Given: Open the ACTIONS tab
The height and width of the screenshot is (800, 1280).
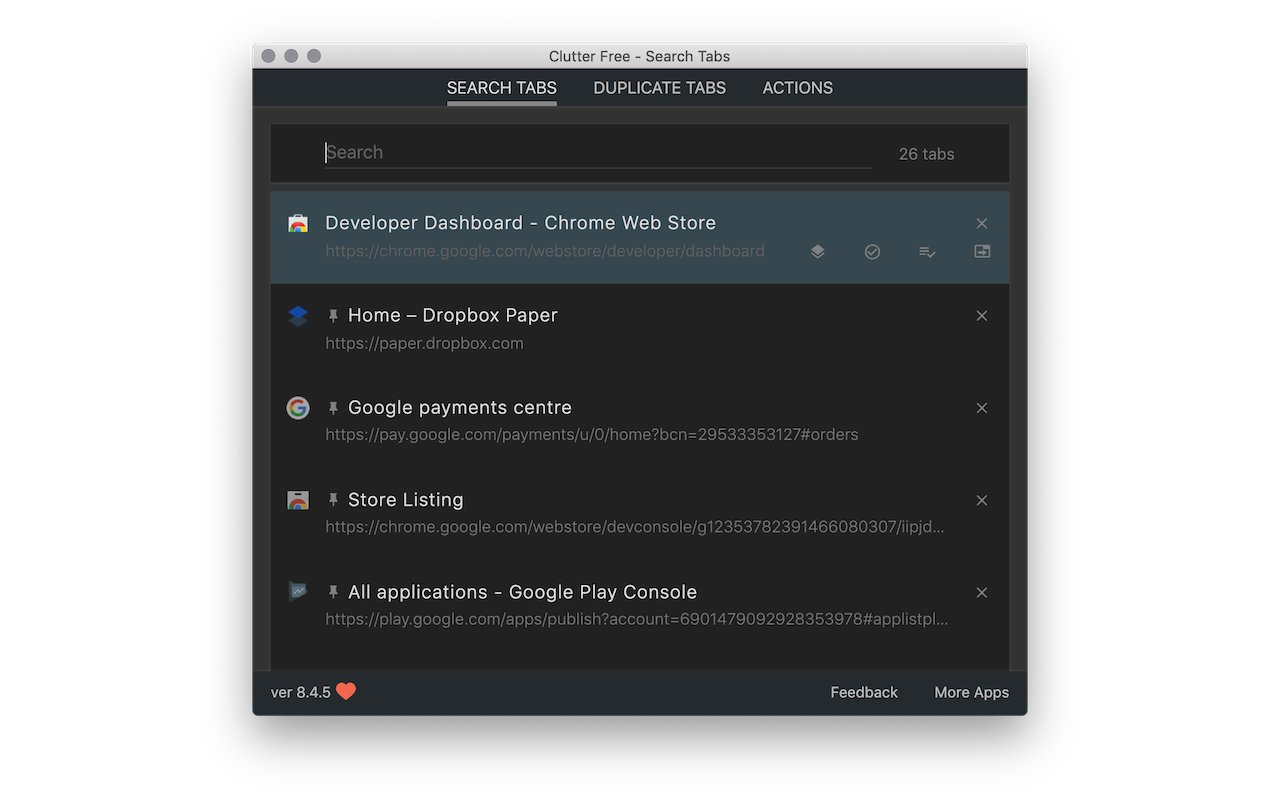Looking at the screenshot, I should [797, 88].
